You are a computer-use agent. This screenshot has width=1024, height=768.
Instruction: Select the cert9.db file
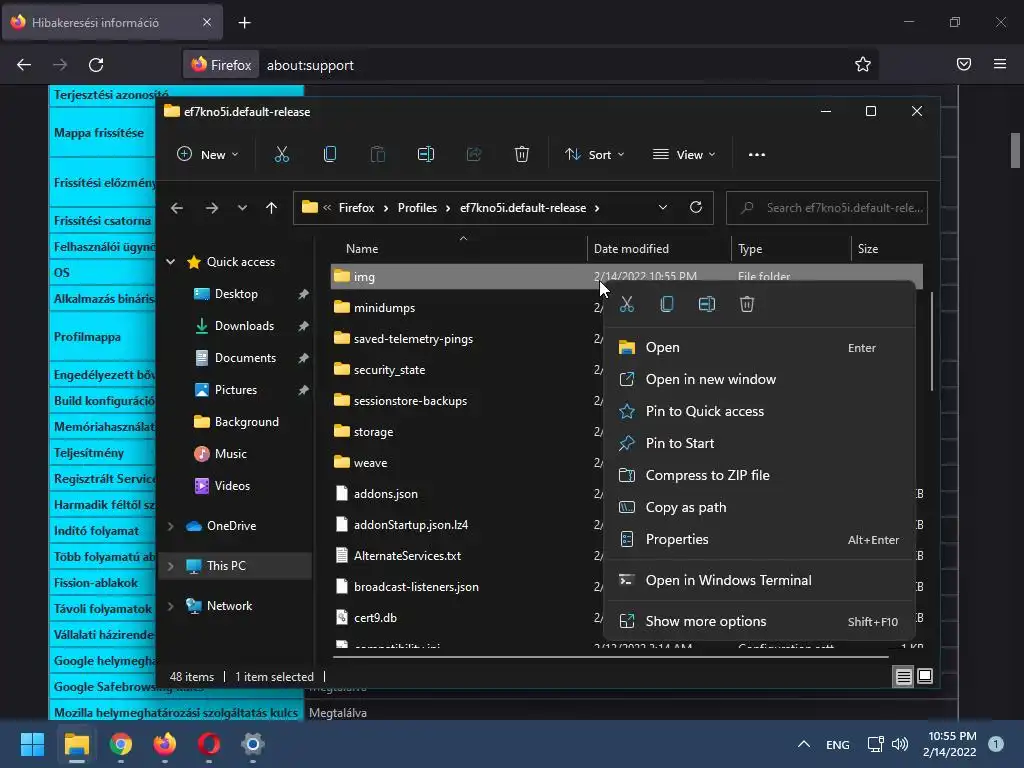coord(375,618)
